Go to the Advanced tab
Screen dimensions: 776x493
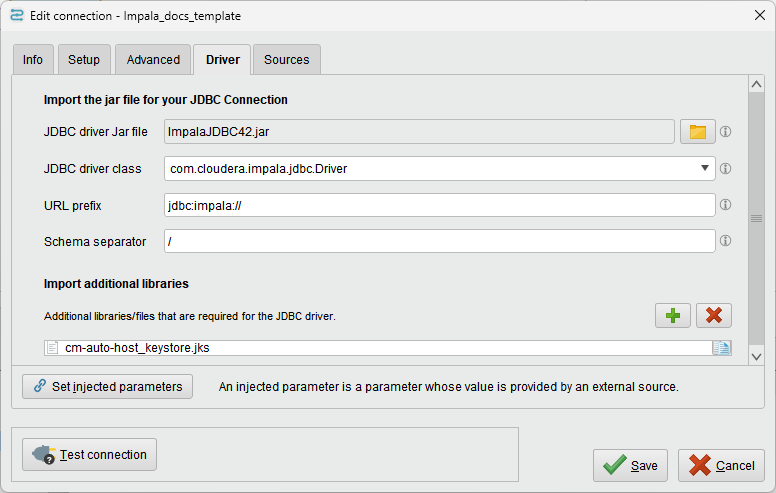[x=153, y=60]
